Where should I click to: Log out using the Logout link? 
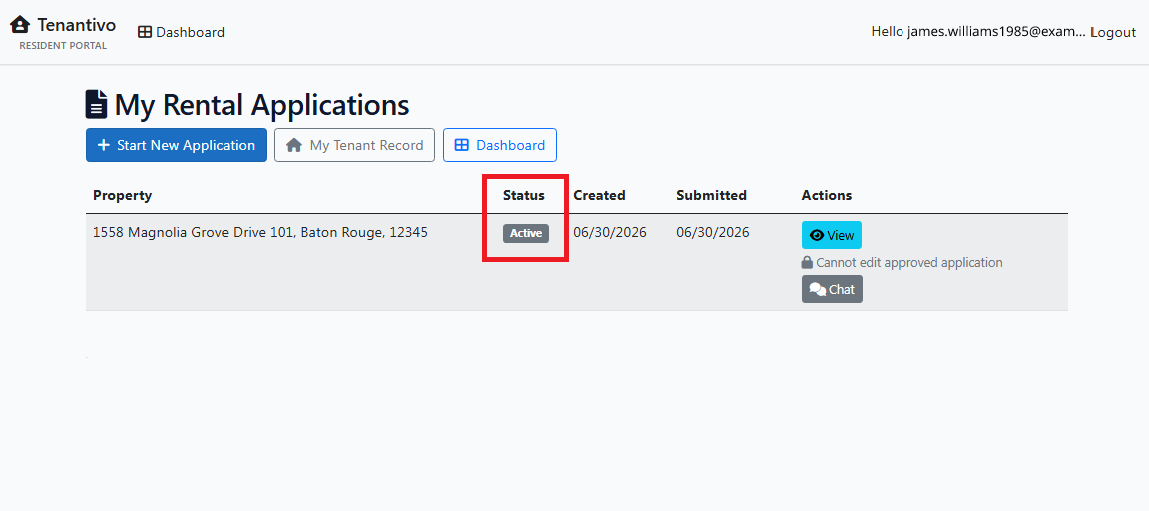[1113, 32]
